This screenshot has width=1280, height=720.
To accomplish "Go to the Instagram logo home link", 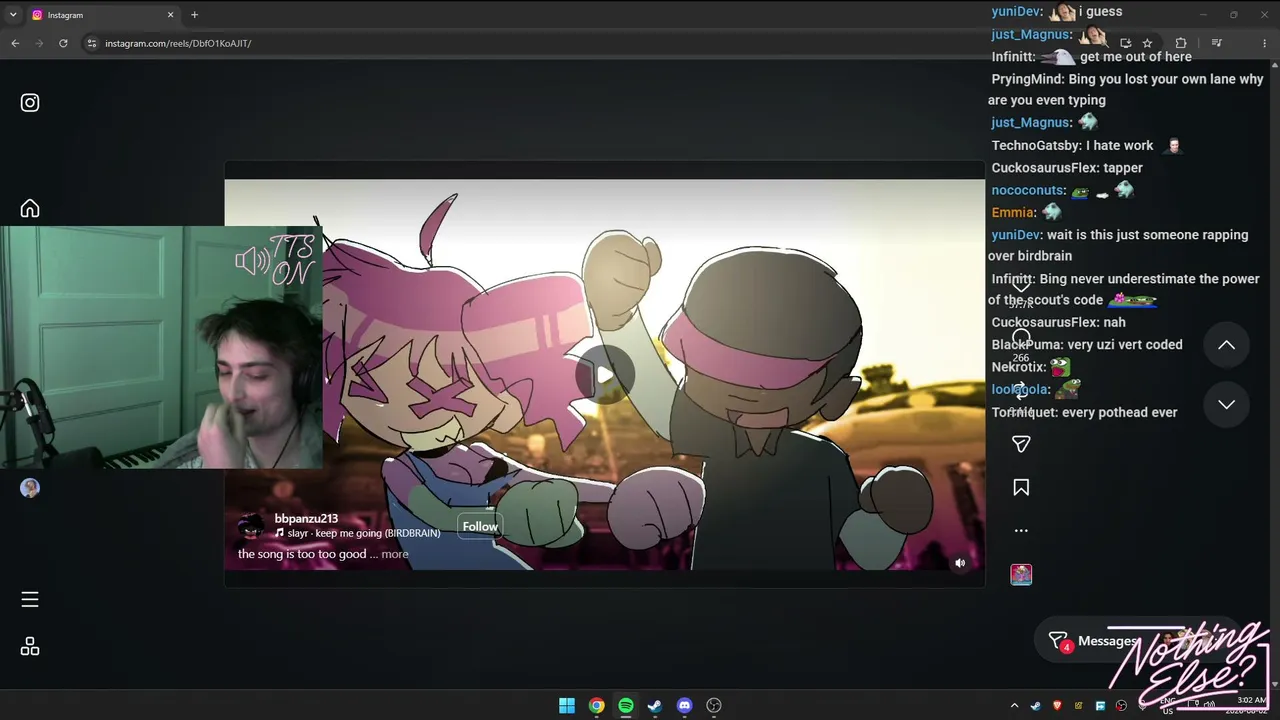I will [x=30, y=103].
